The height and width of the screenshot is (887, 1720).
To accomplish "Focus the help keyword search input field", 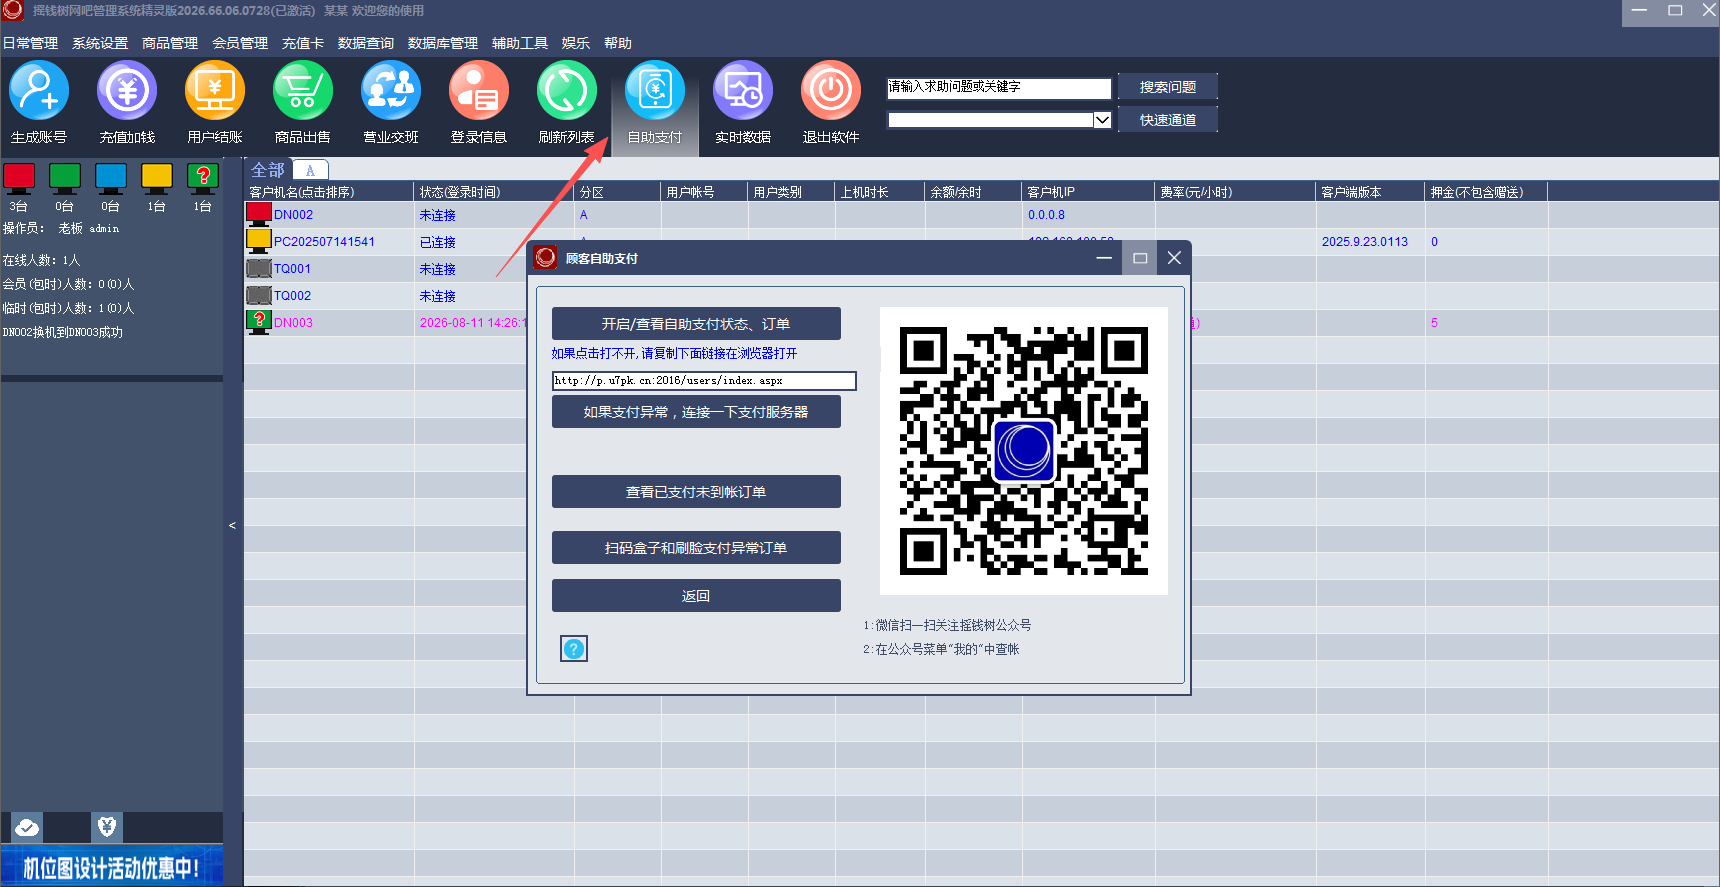I will pyautogui.click(x=999, y=88).
